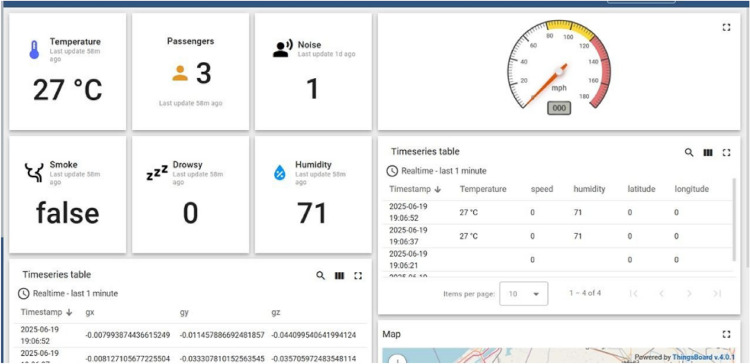Jump to last page of the table
750x364 pixels.
tap(717, 294)
